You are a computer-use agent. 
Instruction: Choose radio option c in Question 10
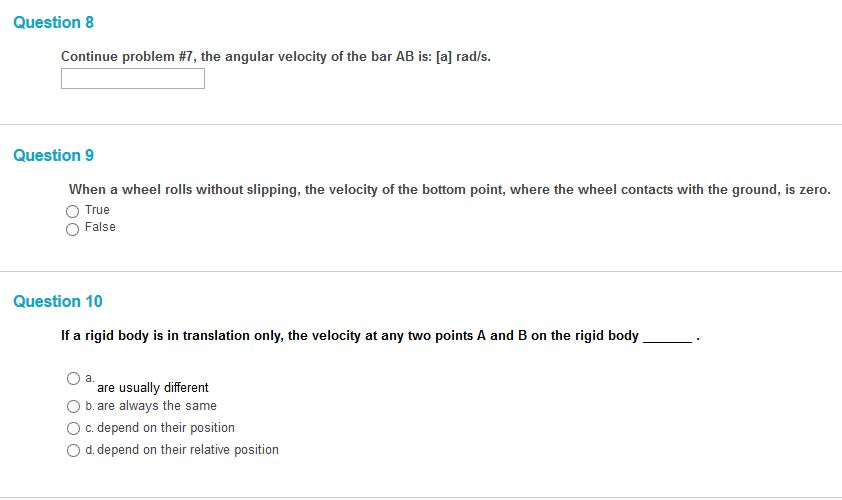point(73,429)
